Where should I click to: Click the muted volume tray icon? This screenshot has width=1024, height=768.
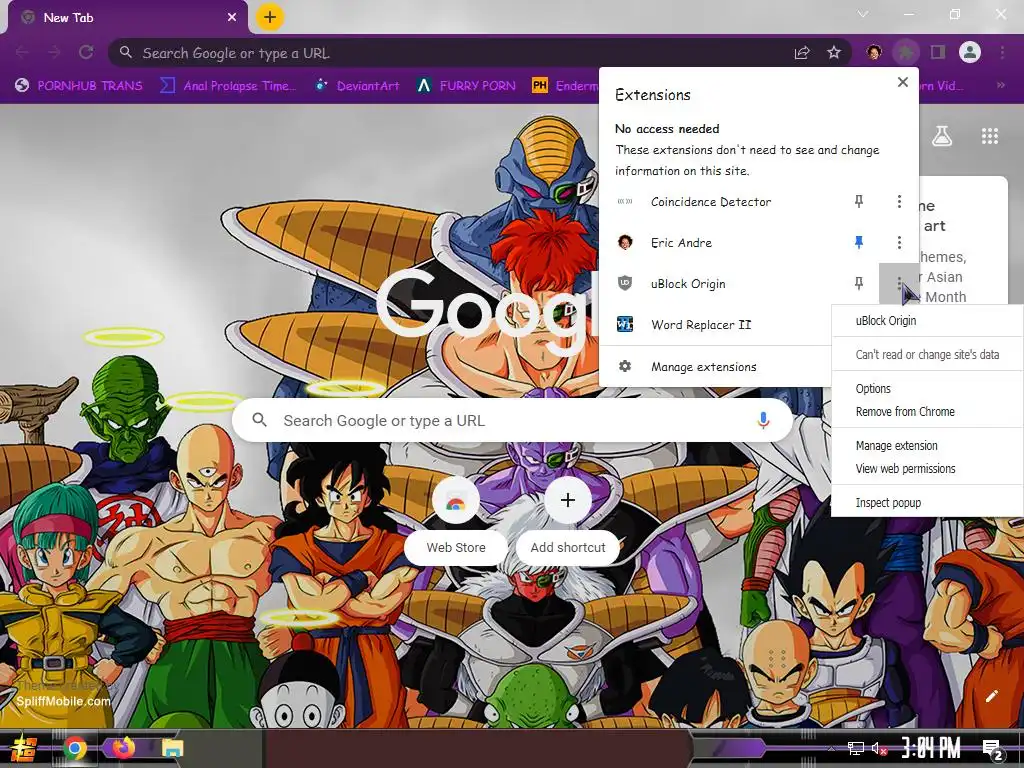tap(879, 748)
